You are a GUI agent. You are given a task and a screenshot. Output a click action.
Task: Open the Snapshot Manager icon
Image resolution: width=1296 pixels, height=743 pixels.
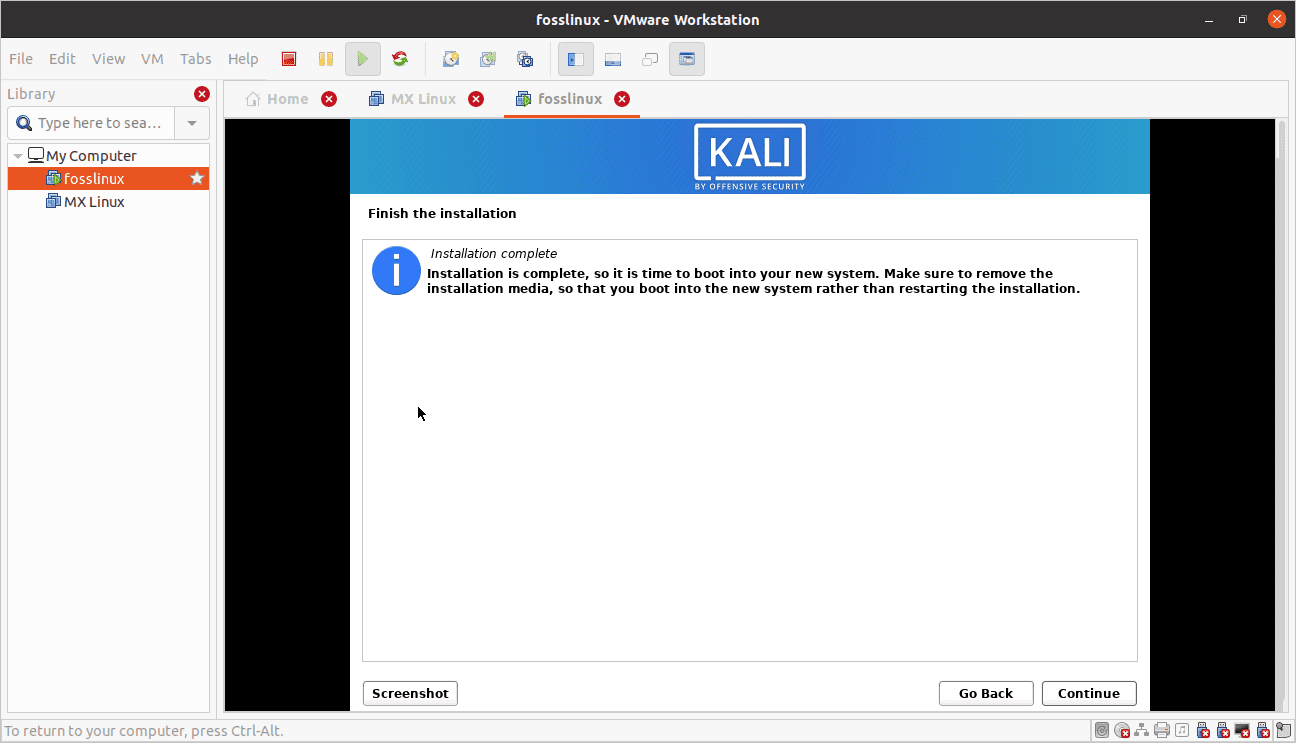point(525,59)
